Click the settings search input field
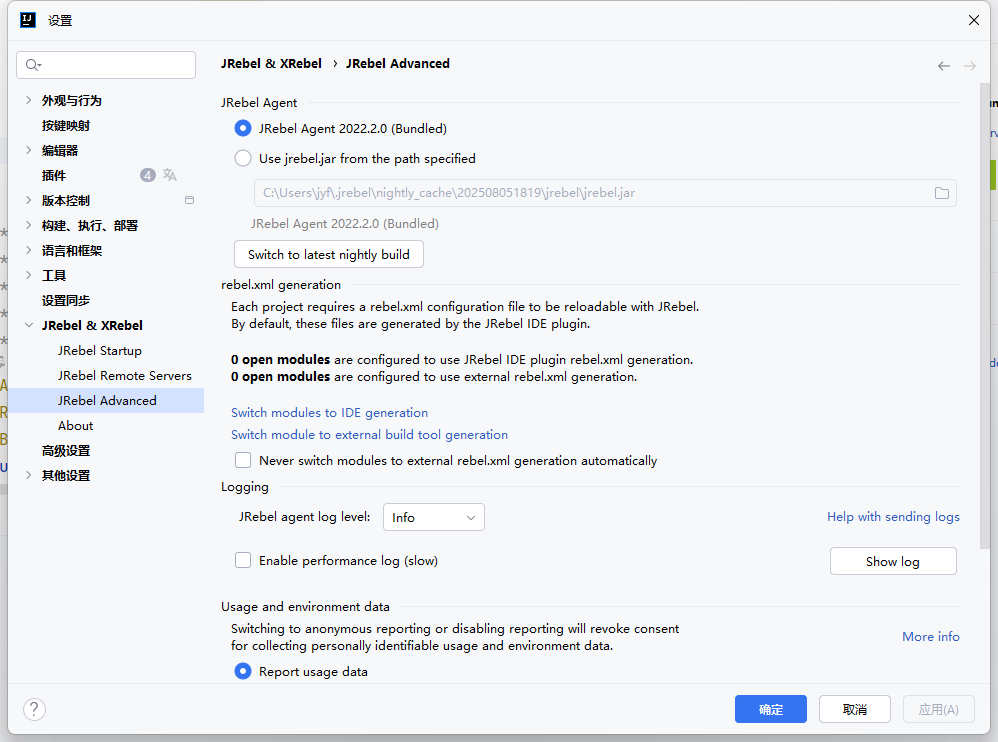Viewport: 998px width, 742px height. tap(106, 65)
